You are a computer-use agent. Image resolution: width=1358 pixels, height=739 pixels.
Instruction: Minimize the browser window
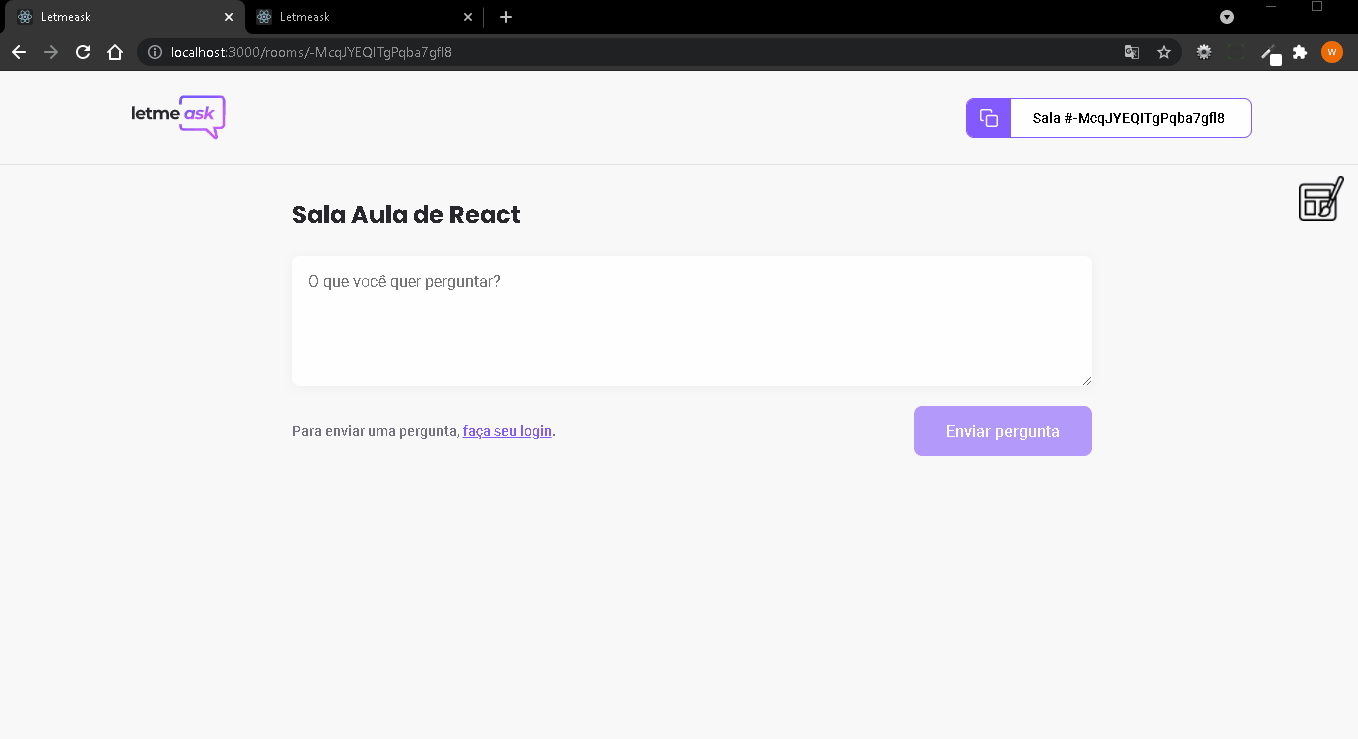point(1272,6)
